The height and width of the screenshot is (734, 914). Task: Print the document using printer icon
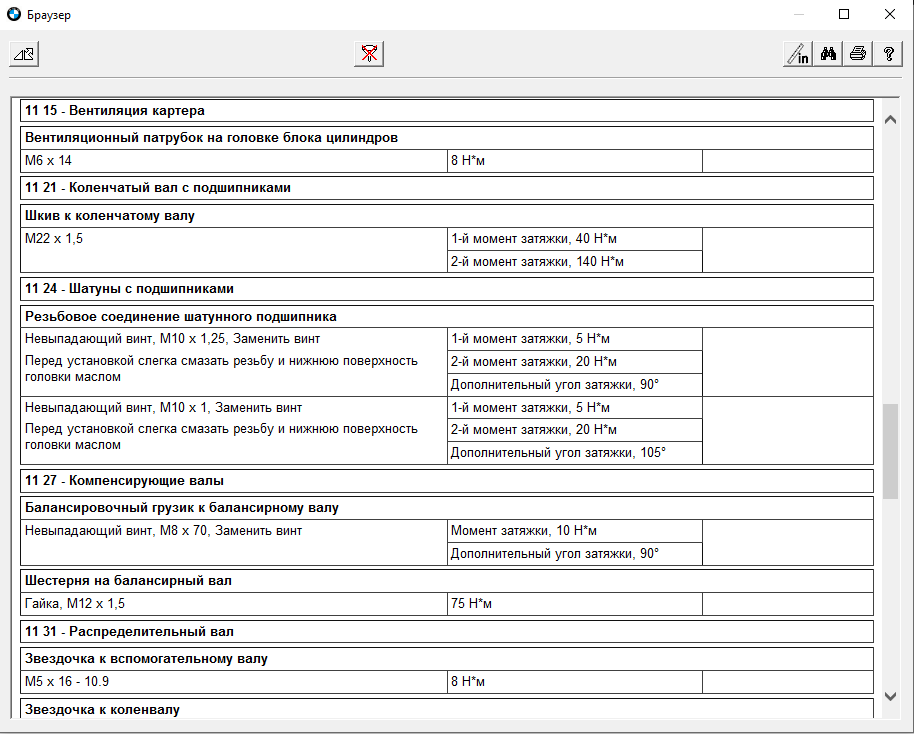point(858,54)
